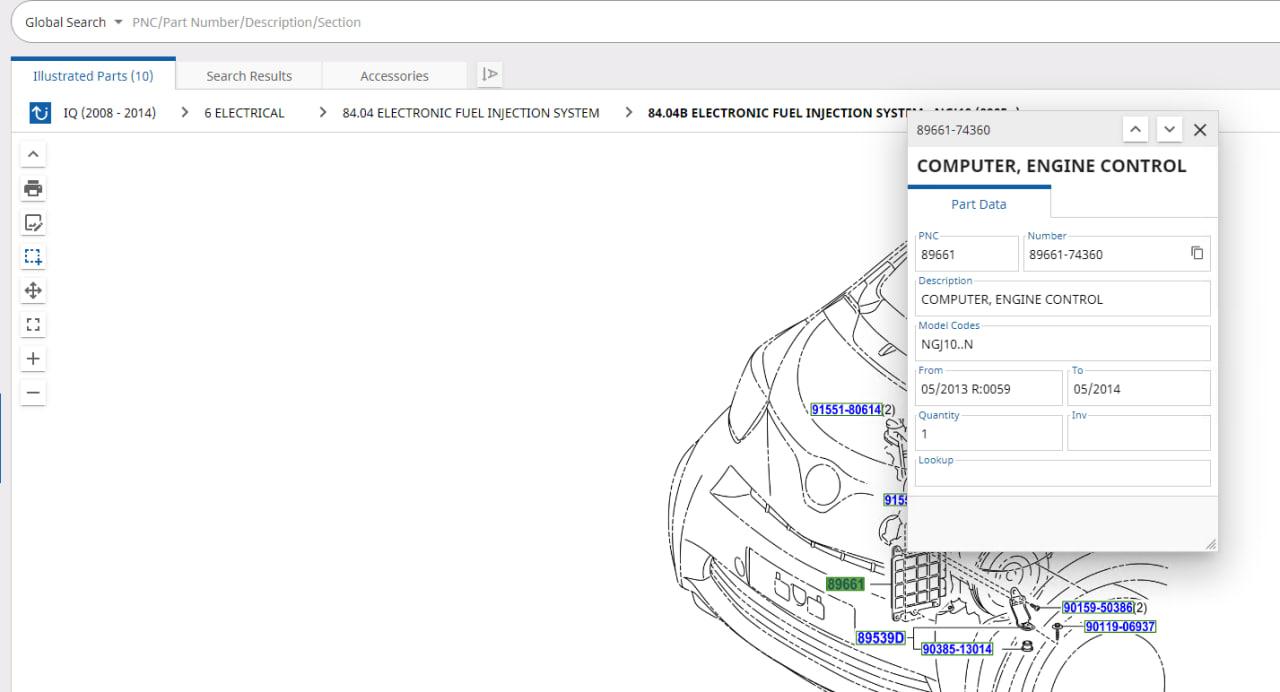The height and width of the screenshot is (692, 1280).
Task: Activate the pan/move diagram tool
Action: [33, 291]
